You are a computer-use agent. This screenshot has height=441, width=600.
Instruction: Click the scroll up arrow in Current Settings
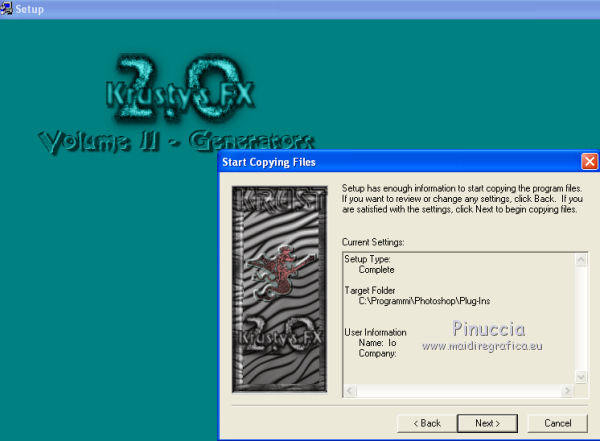pos(581,260)
